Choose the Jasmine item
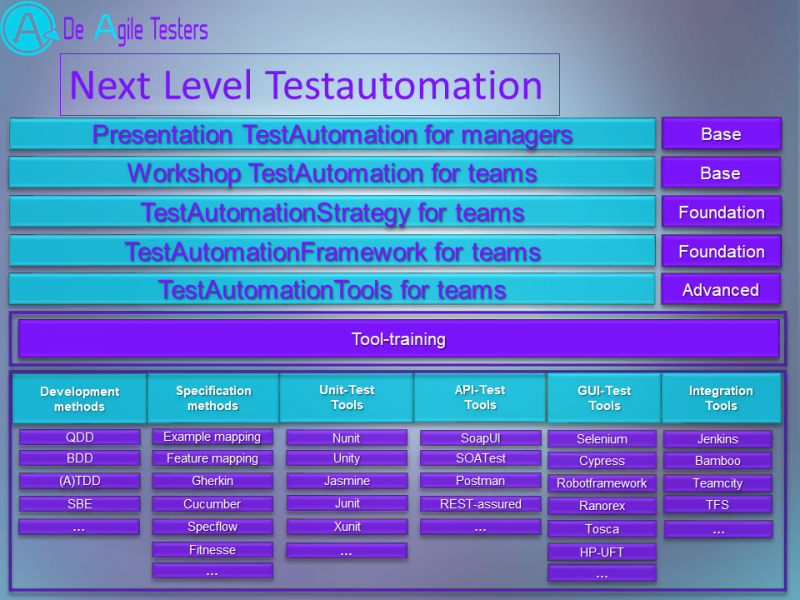The image size is (800, 600). (x=346, y=481)
